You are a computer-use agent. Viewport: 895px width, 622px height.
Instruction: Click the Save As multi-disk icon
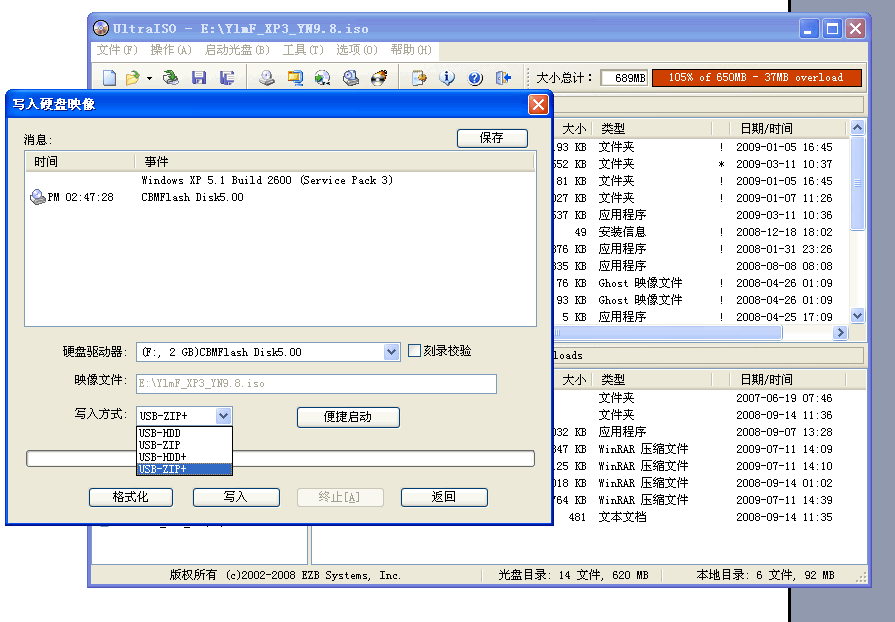pyautogui.click(x=227, y=78)
